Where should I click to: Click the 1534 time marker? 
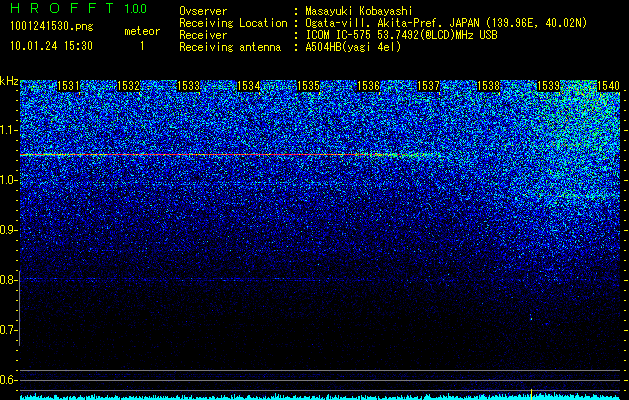pyautogui.click(x=248, y=86)
